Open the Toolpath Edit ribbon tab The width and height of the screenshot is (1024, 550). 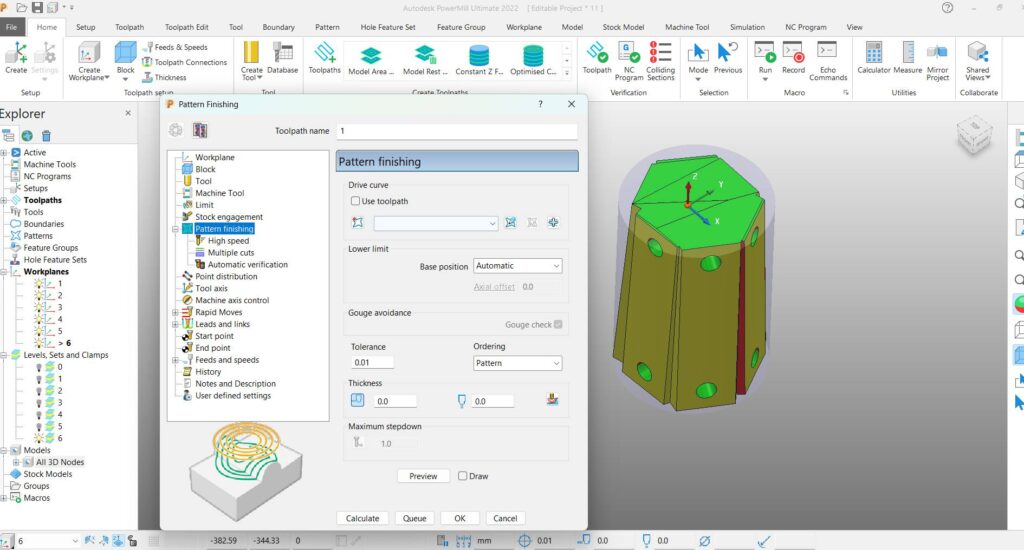coord(187,27)
